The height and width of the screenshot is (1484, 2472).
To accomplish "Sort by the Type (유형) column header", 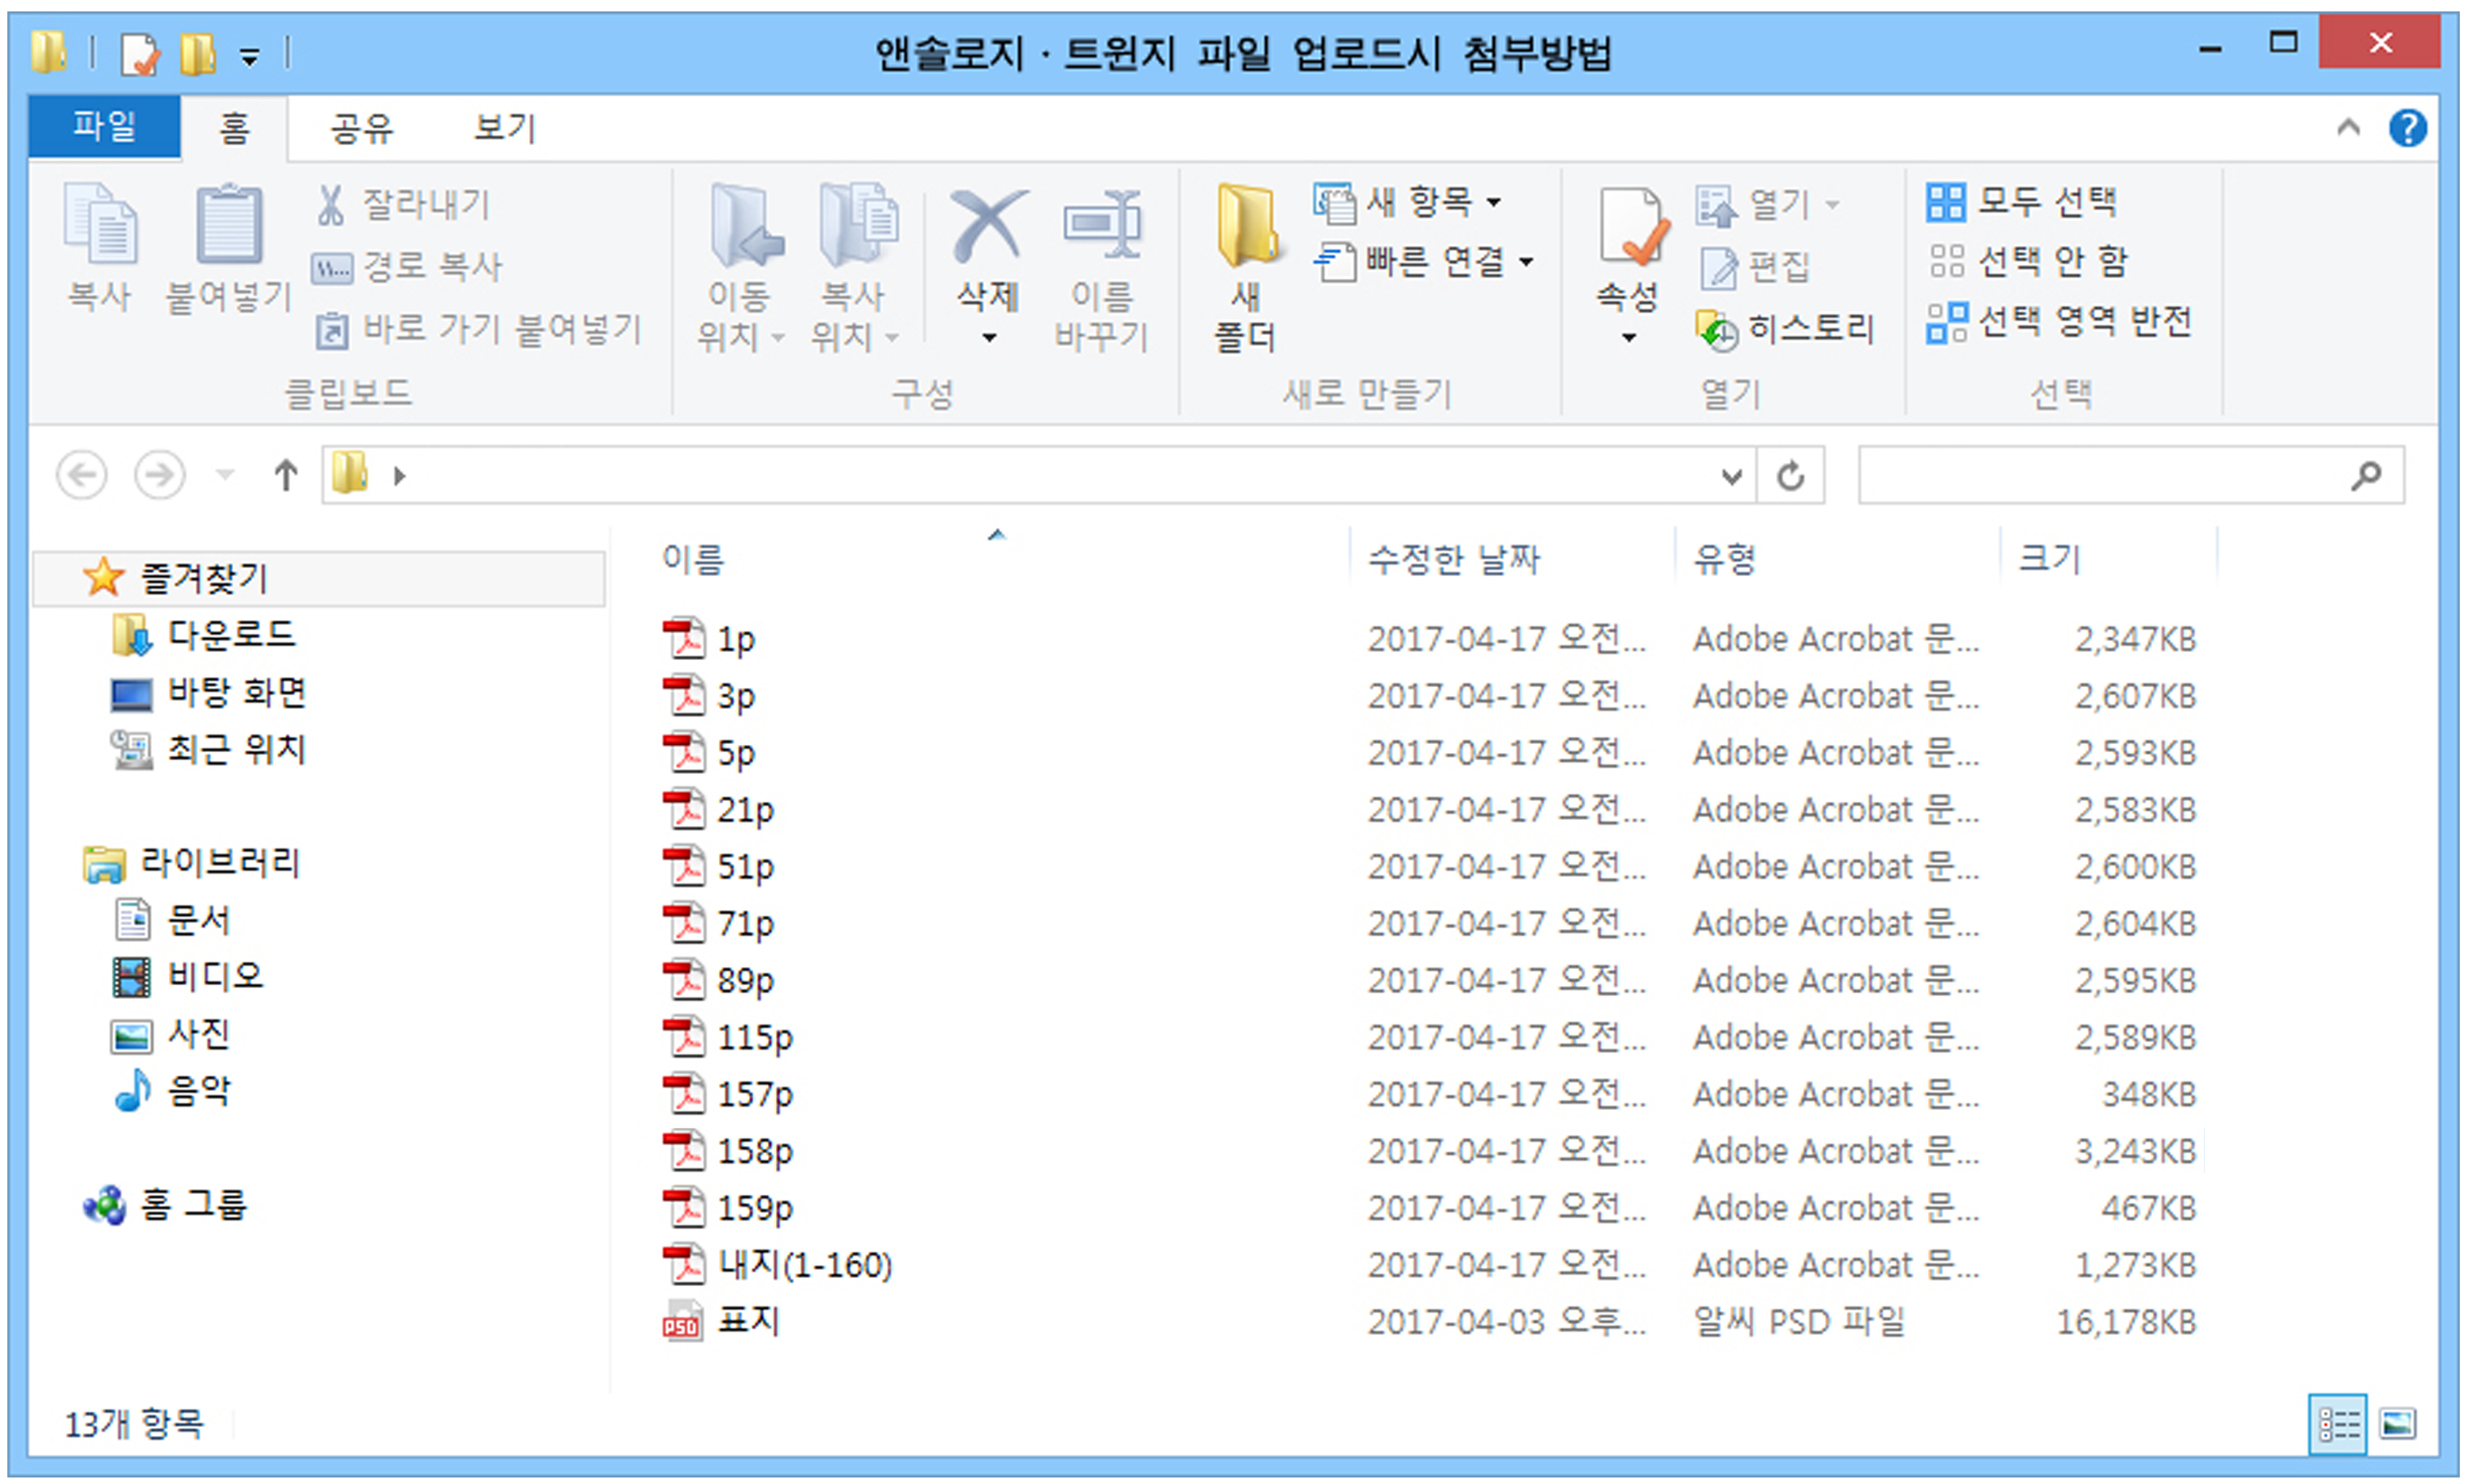I will coord(1724,558).
